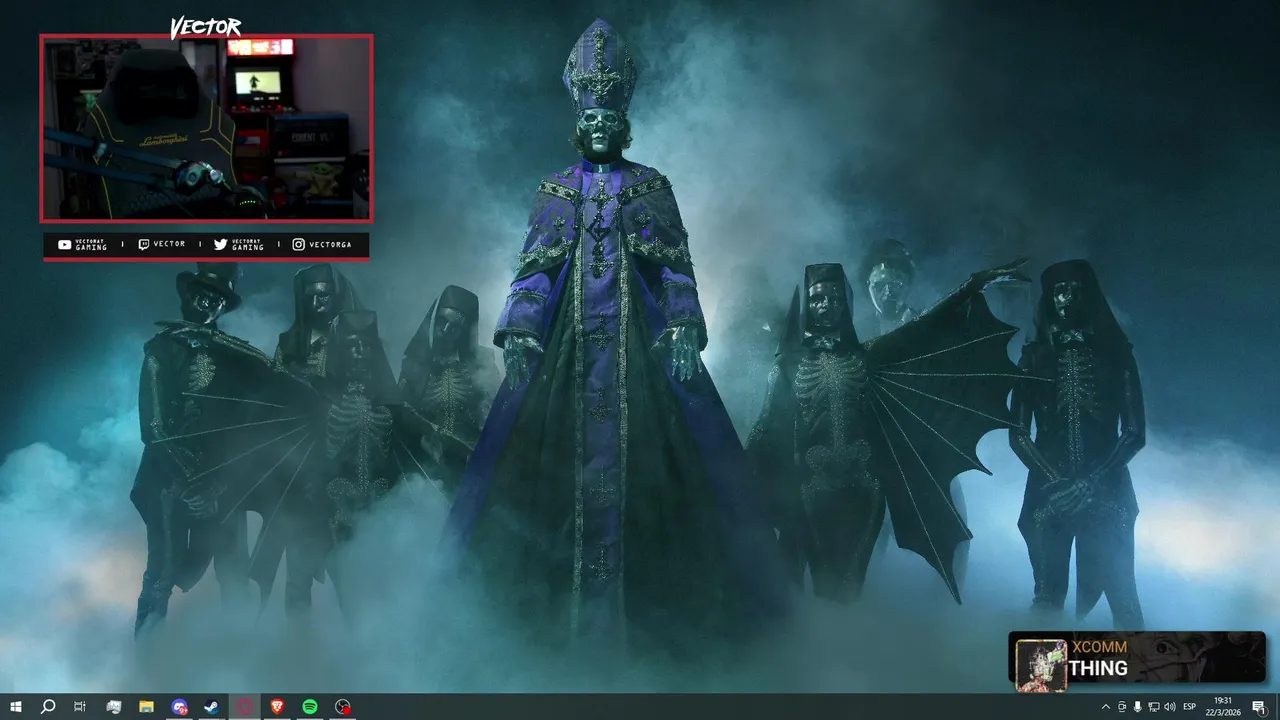
Task: Click the XCOMM artist name
Action: coord(1099,647)
